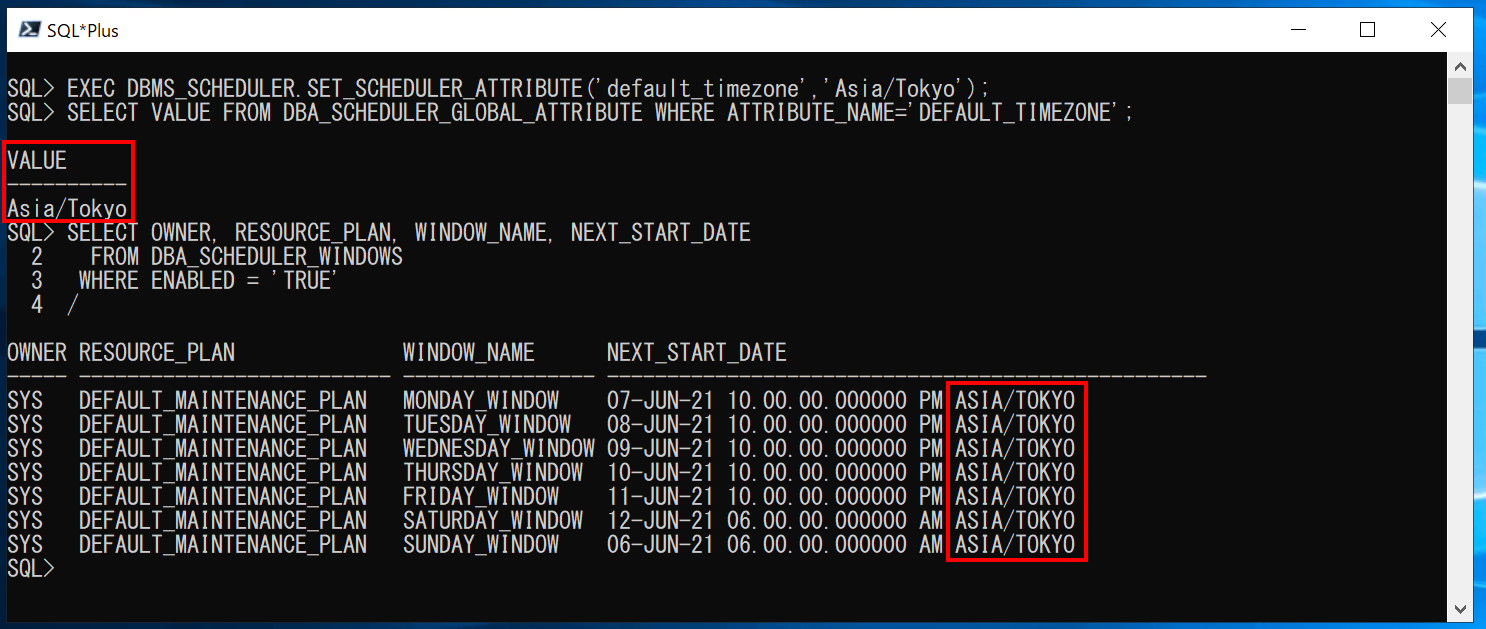This screenshot has height=629, width=1486.
Task: Click the scrollbar up arrow
Action: 1461,64
